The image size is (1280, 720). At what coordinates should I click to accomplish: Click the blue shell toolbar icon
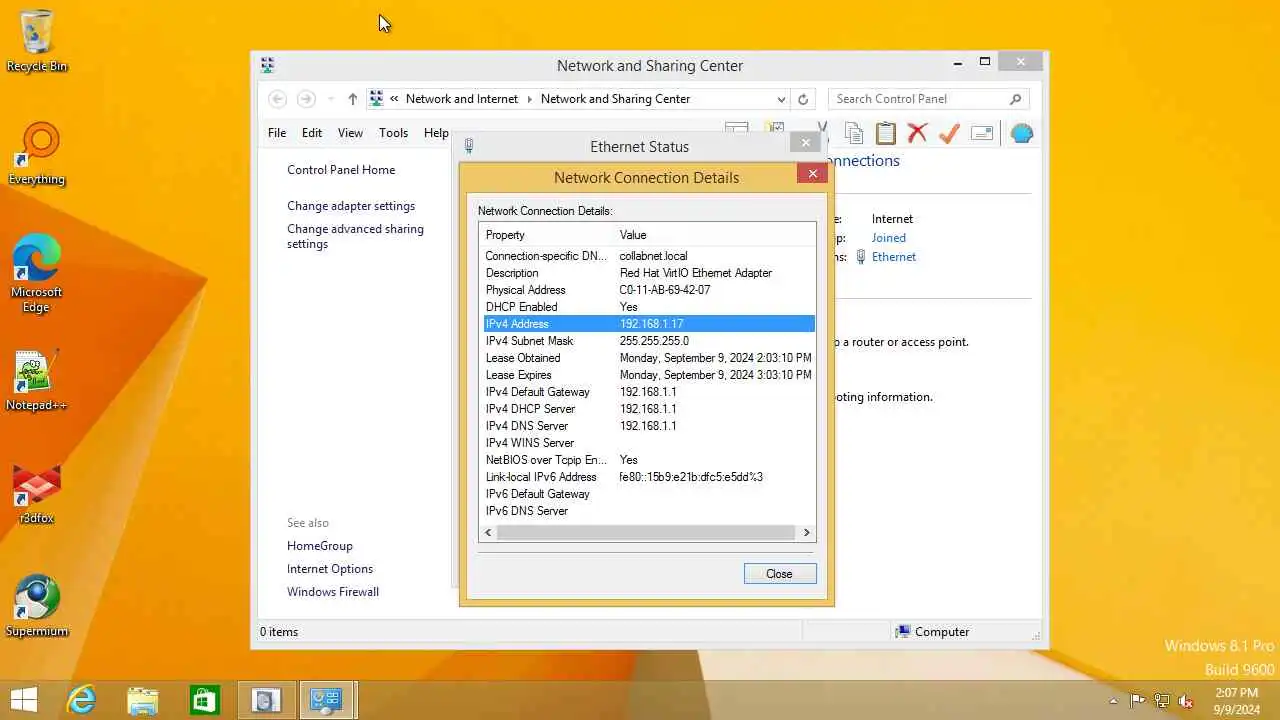1021,133
